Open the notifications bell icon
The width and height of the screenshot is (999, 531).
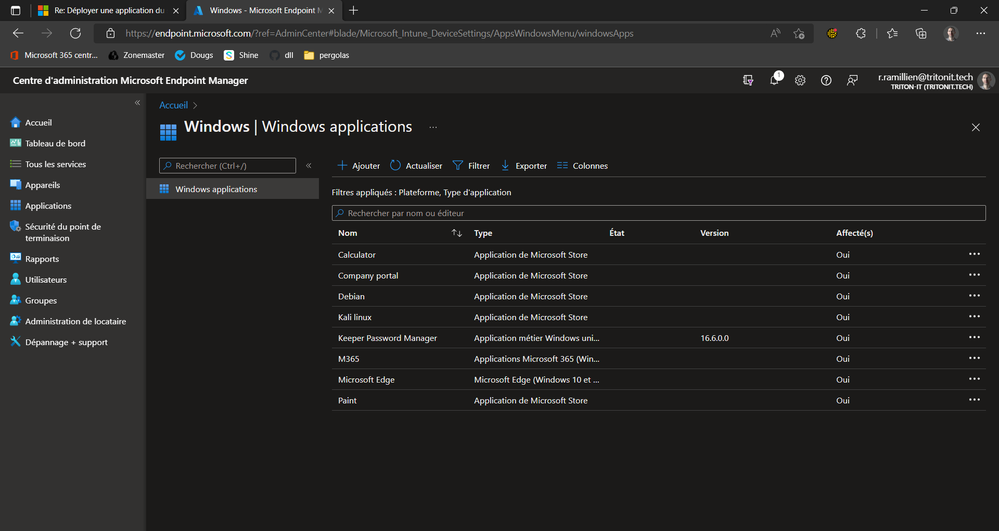(775, 80)
